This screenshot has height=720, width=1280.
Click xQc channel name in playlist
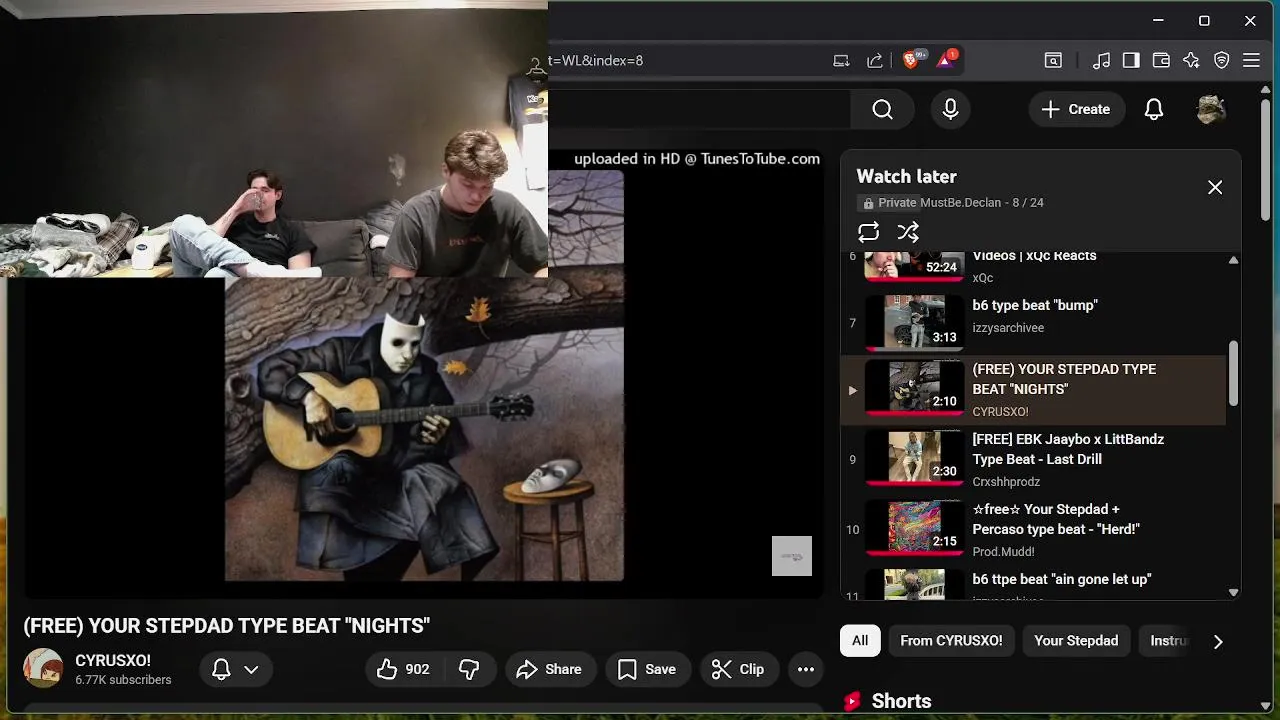point(983,278)
